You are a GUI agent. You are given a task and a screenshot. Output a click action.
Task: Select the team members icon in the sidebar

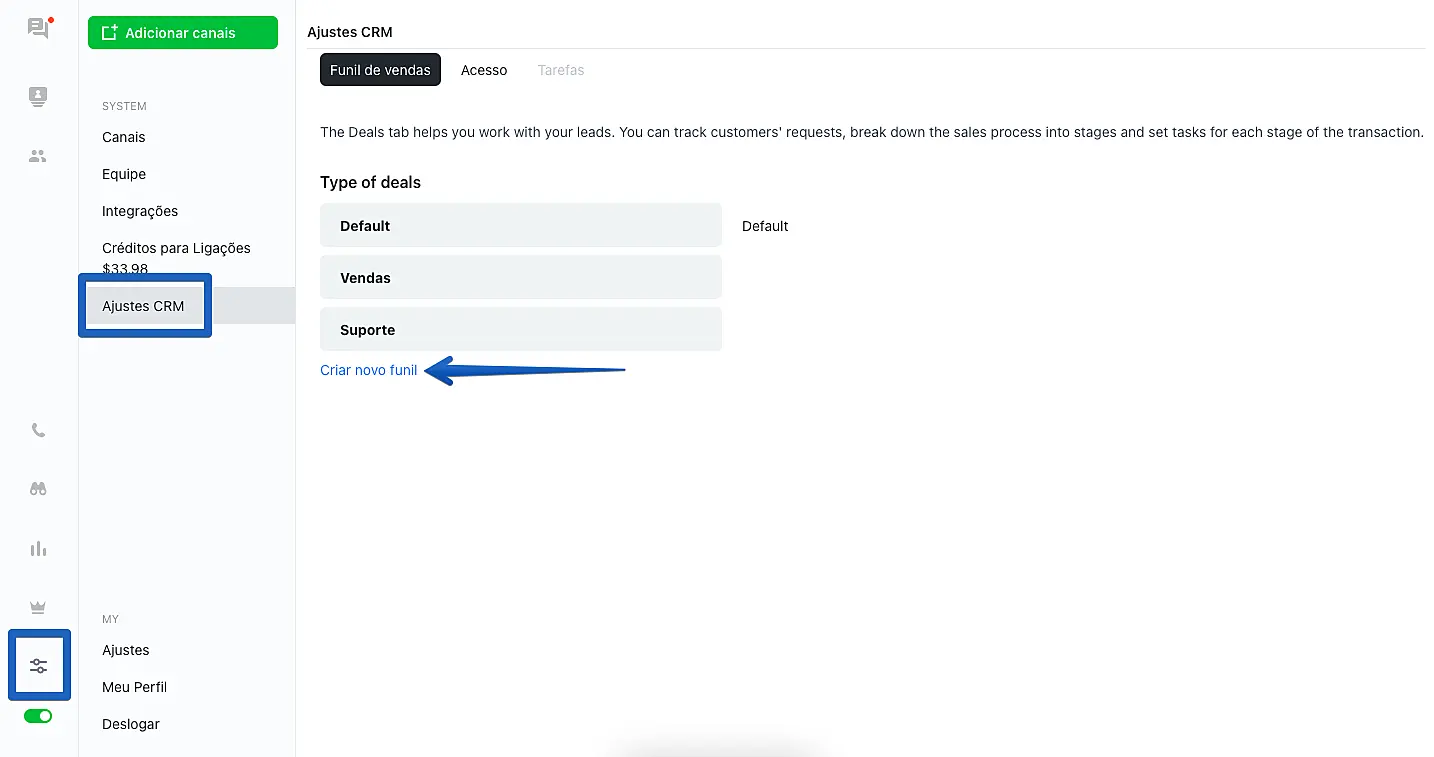tap(37, 156)
